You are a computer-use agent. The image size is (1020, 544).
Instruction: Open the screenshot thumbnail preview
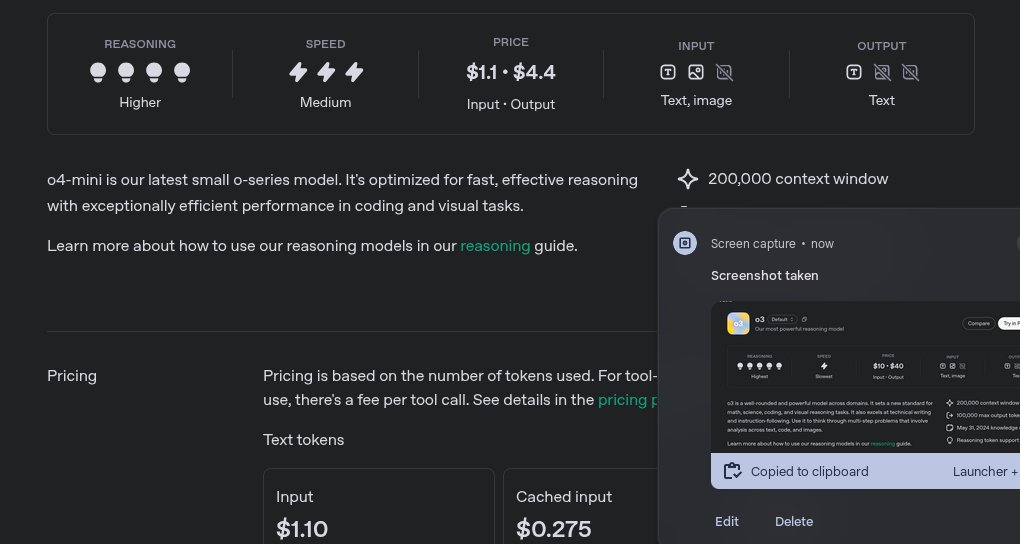click(x=865, y=377)
